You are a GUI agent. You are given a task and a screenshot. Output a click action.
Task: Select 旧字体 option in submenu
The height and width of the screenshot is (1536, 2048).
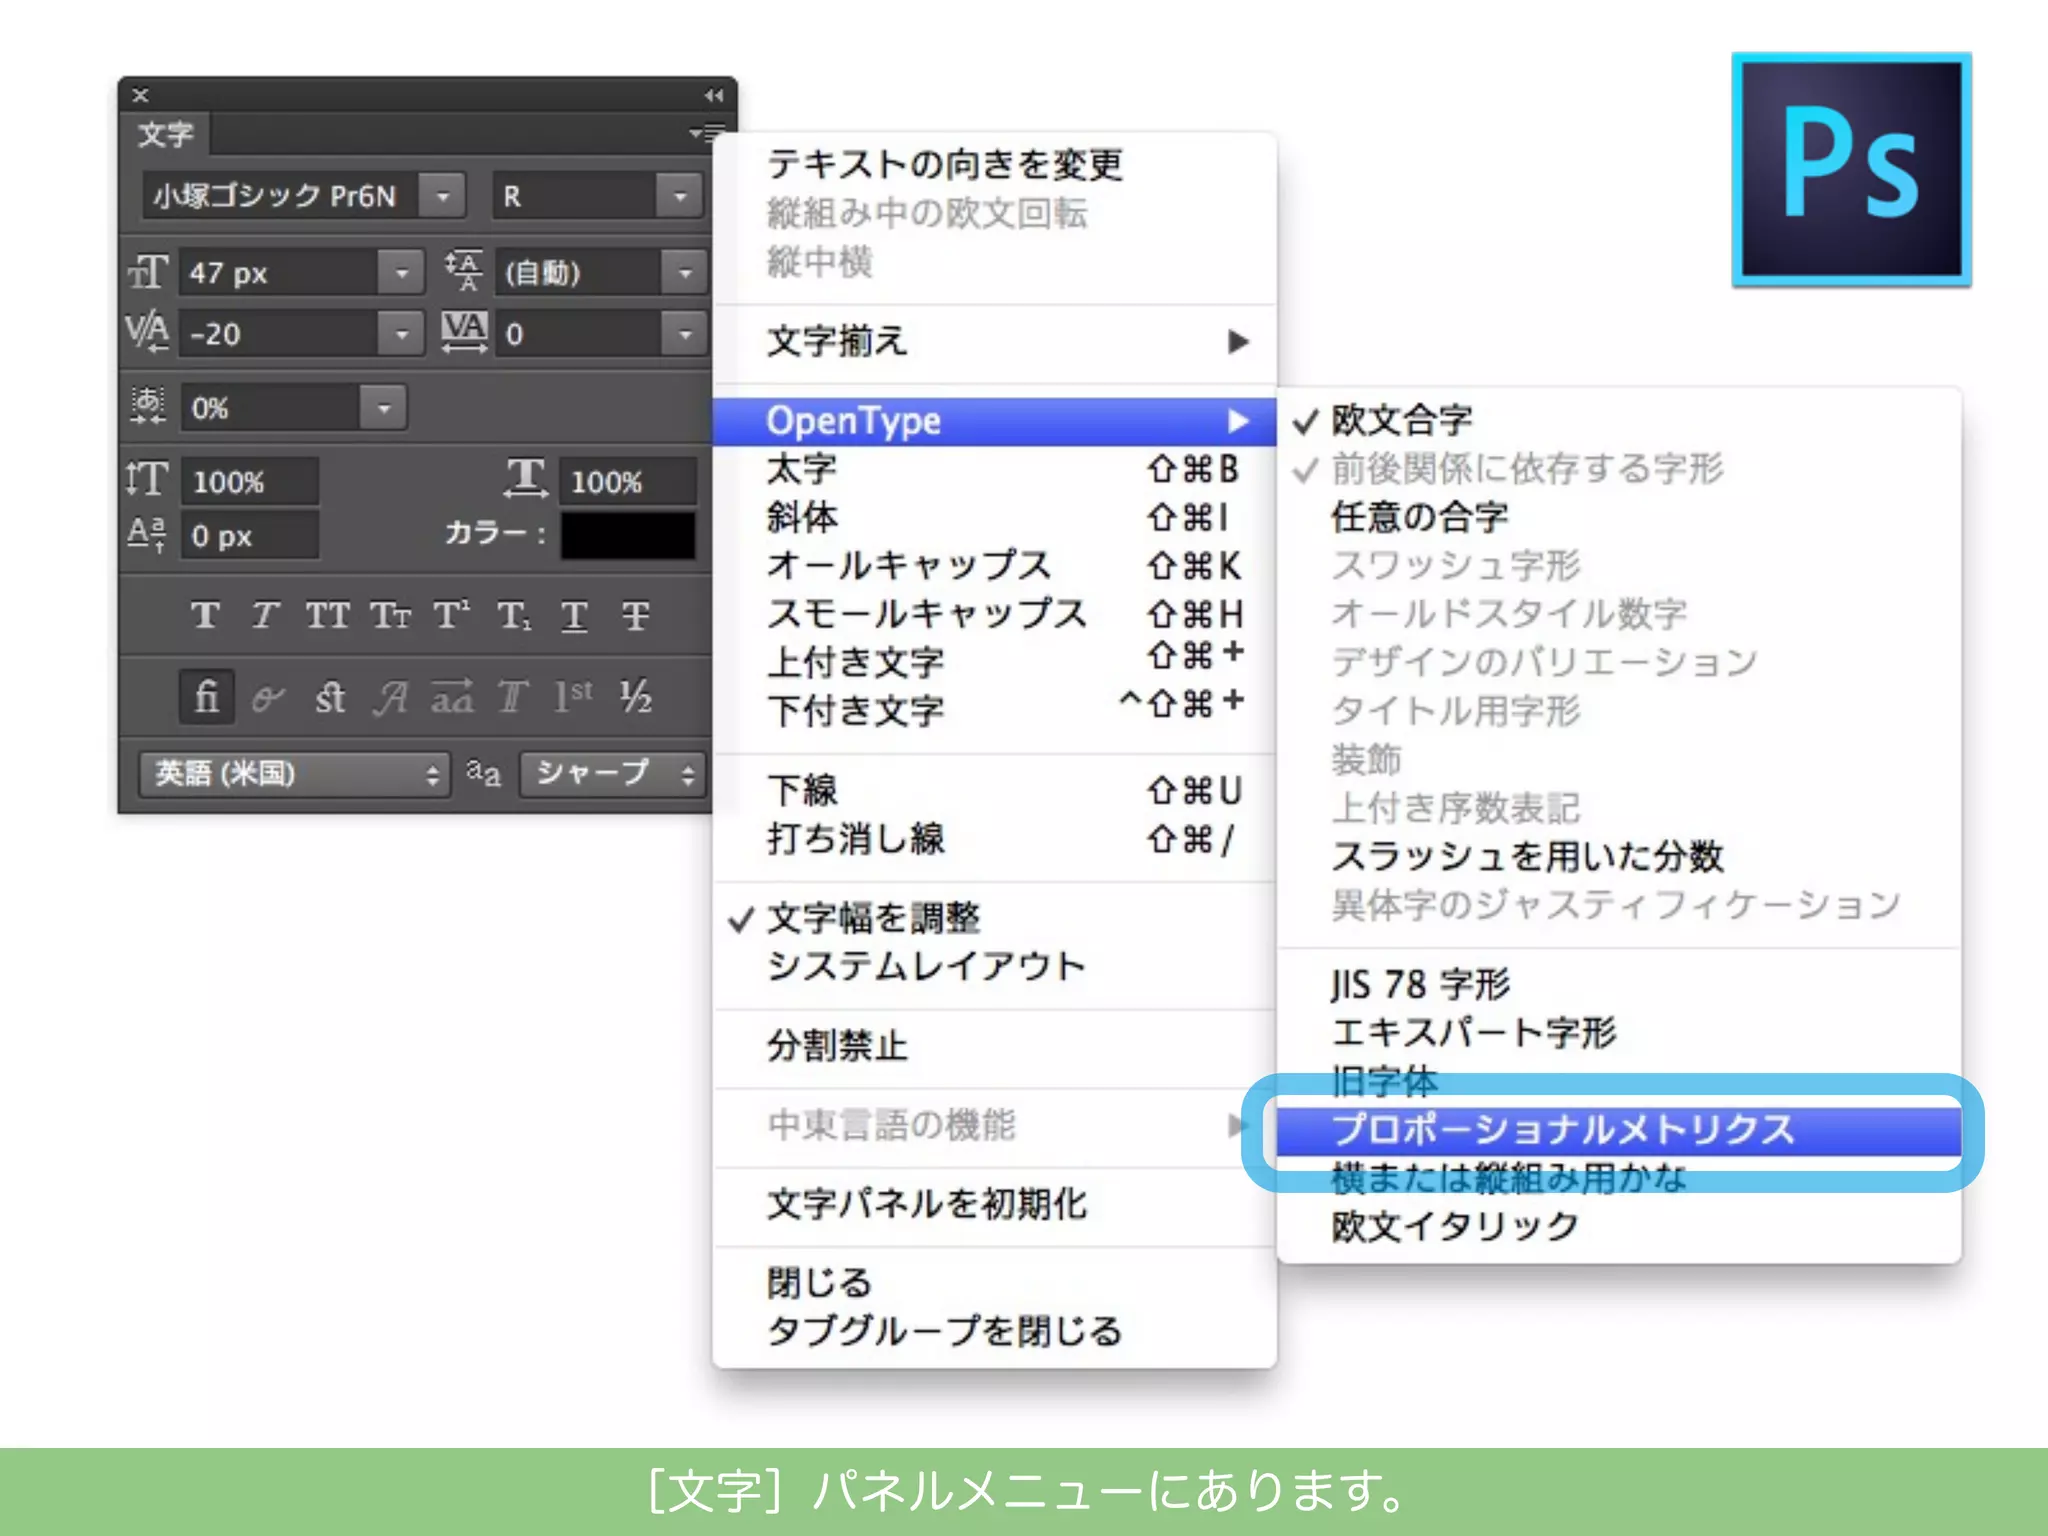1619,1081
